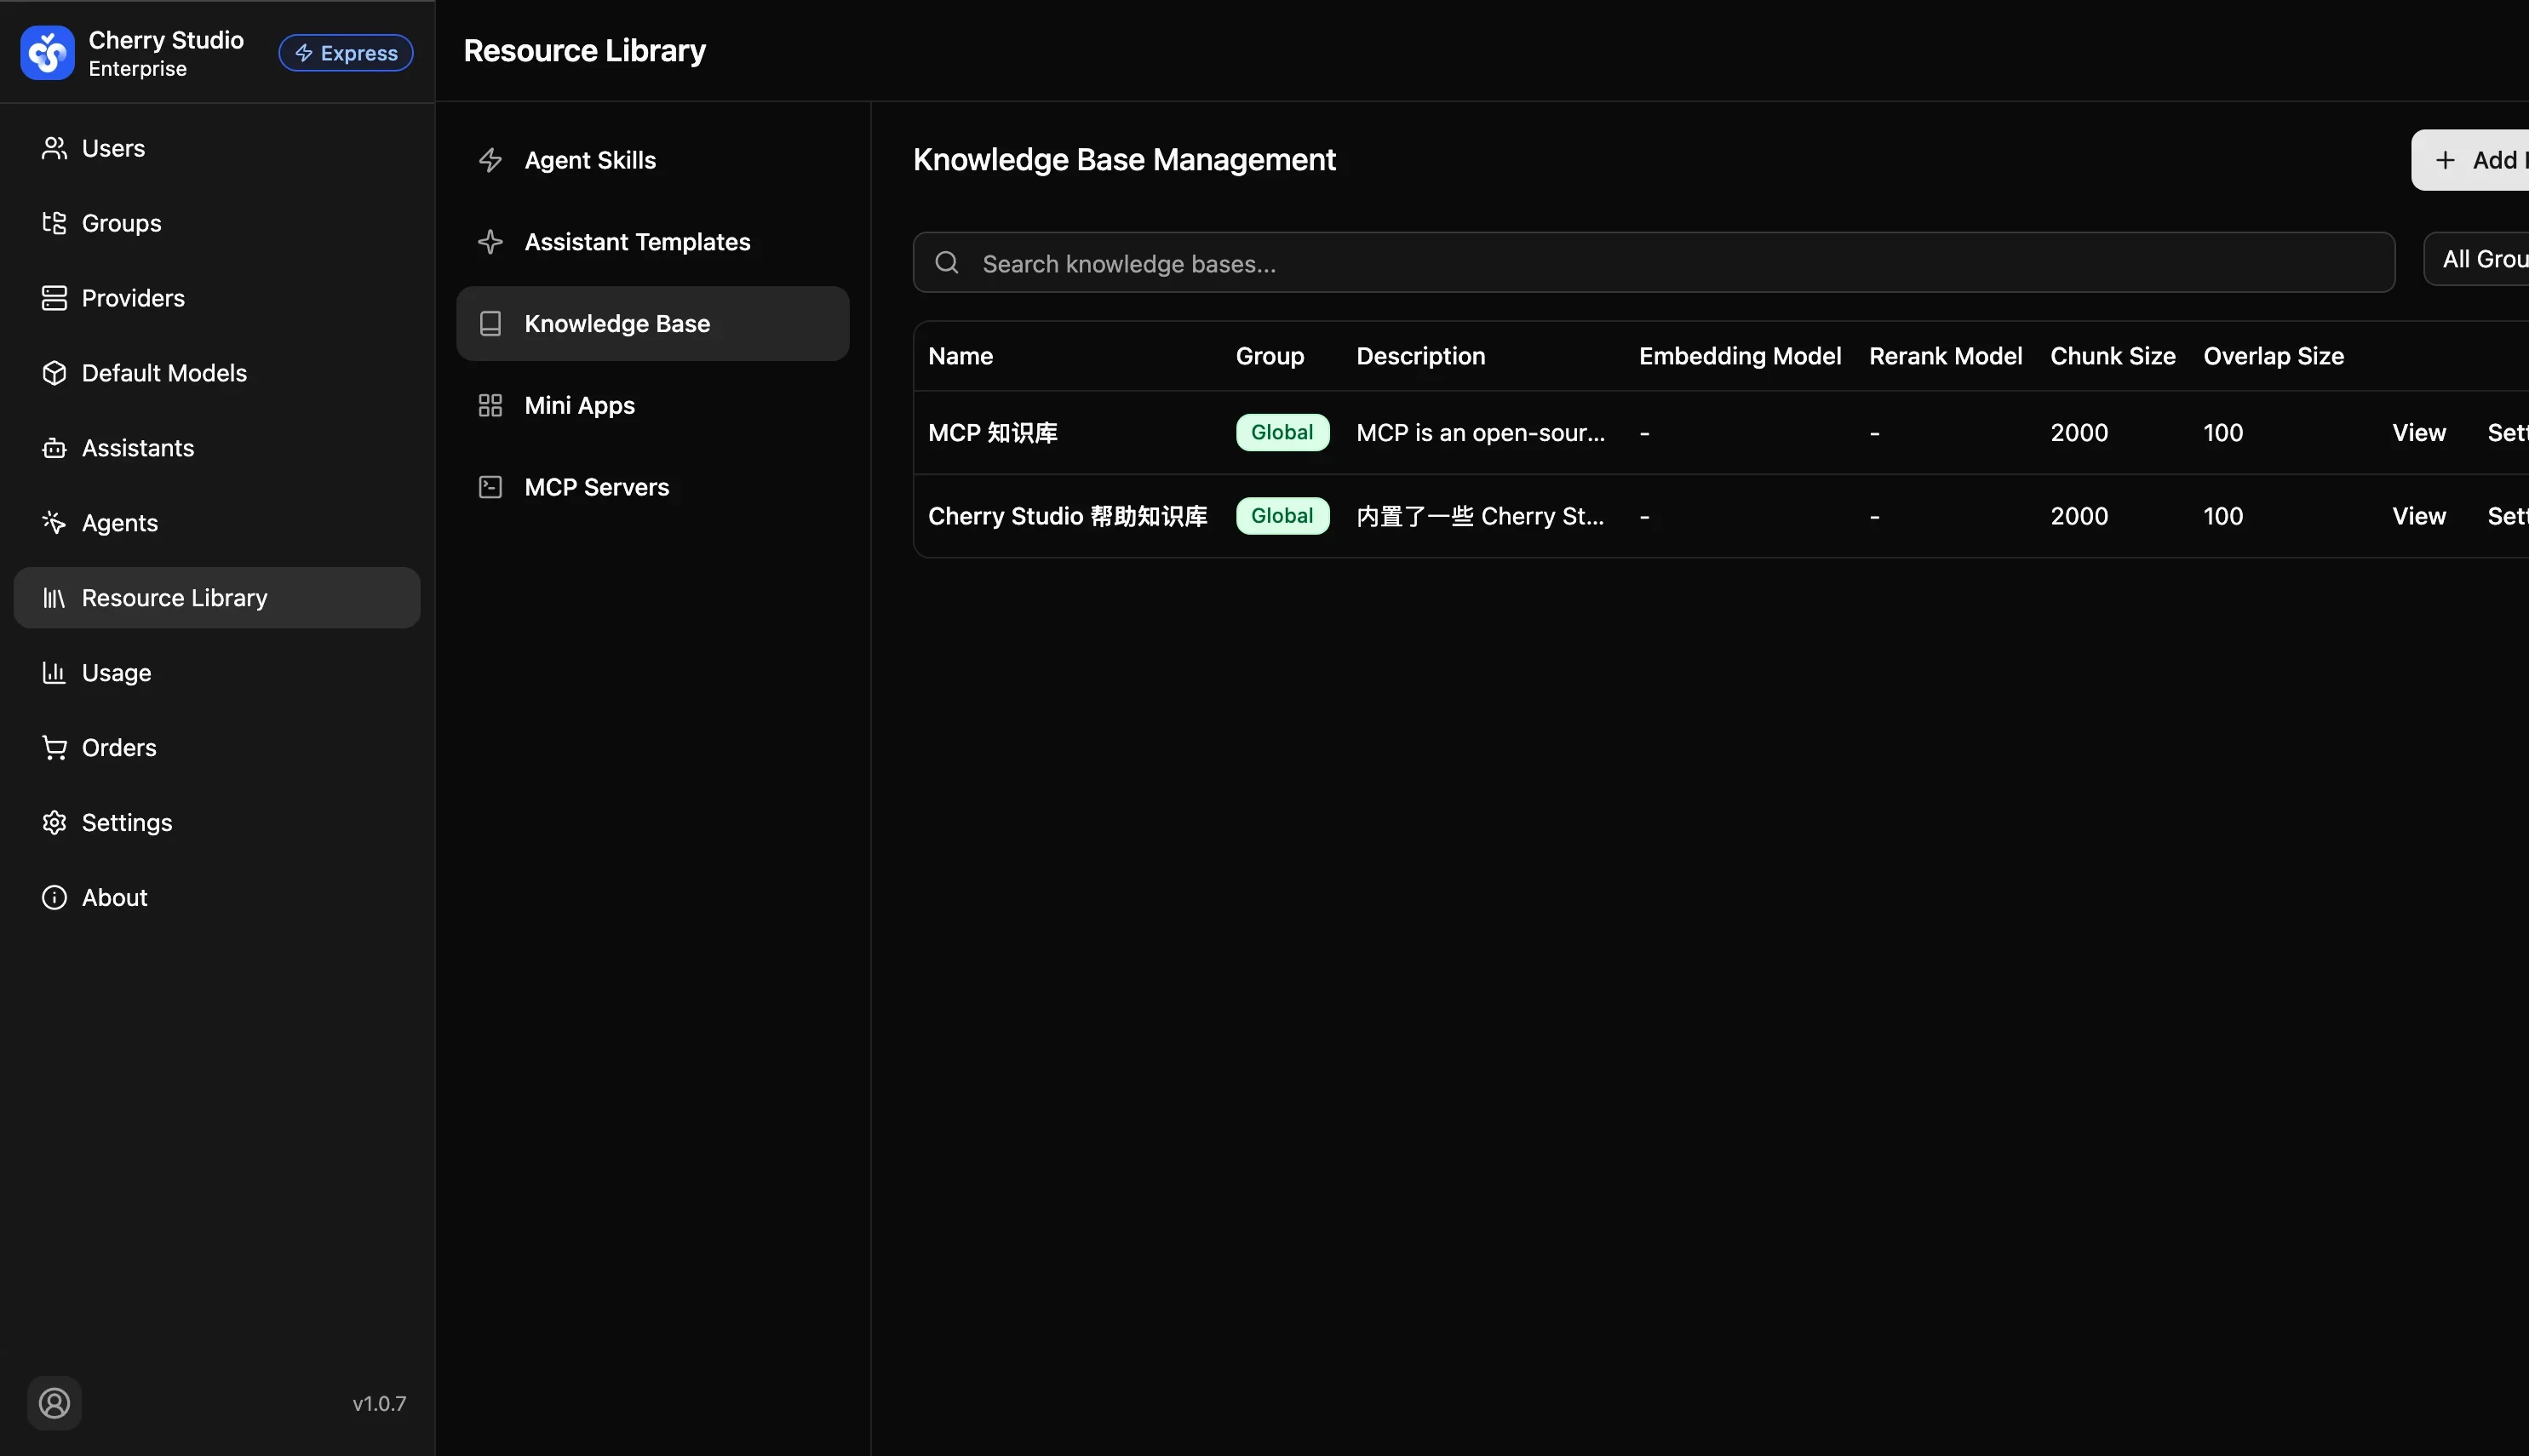This screenshot has width=2529, height=1456.
Task: Click the MCP is an open-sour... description
Action: (x=1480, y=433)
